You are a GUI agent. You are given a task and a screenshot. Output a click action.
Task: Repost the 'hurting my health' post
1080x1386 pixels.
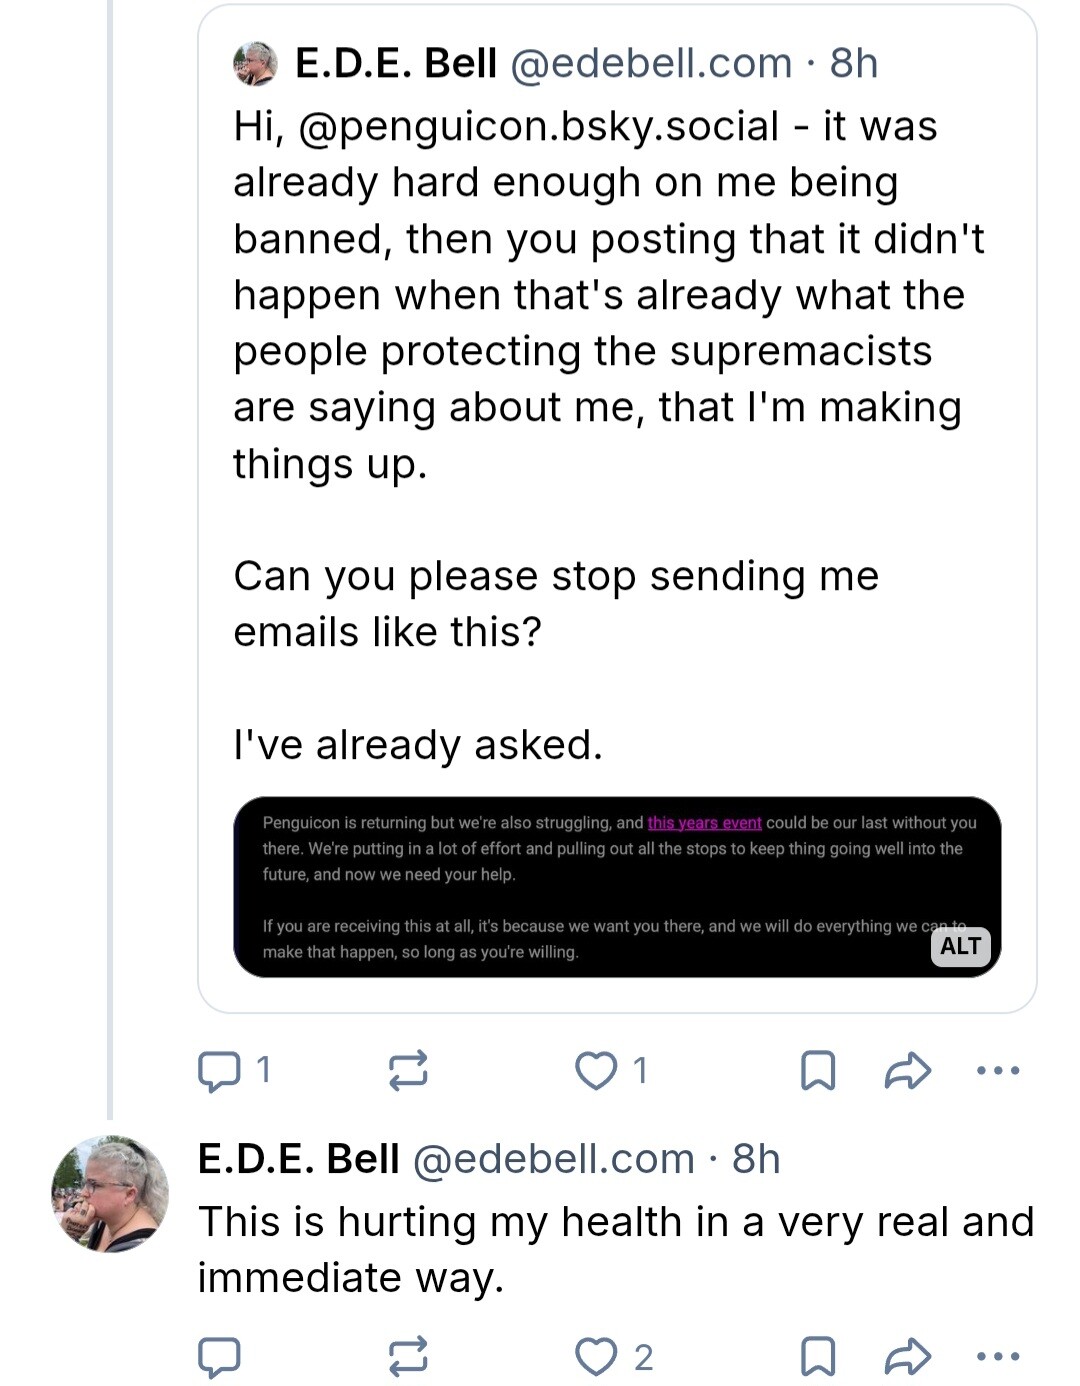coord(408,1356)
